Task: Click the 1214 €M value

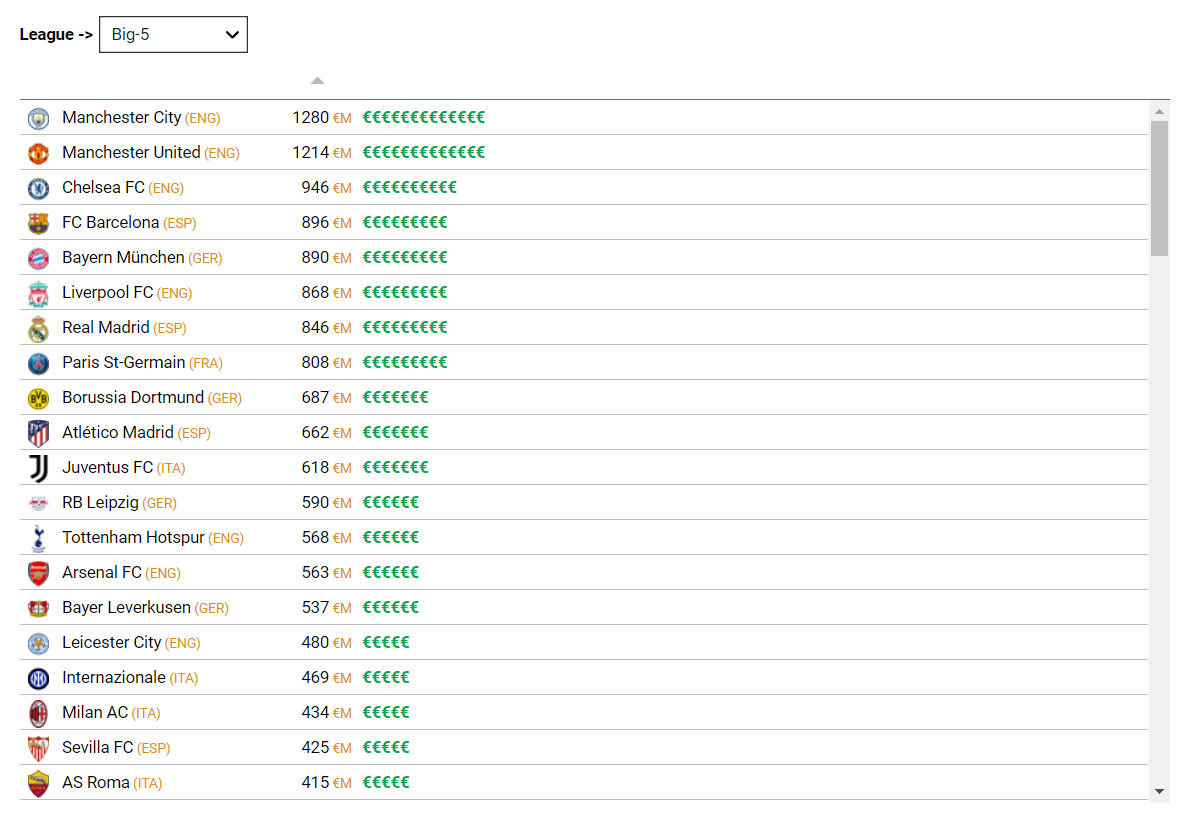Action: coord(322,152)
